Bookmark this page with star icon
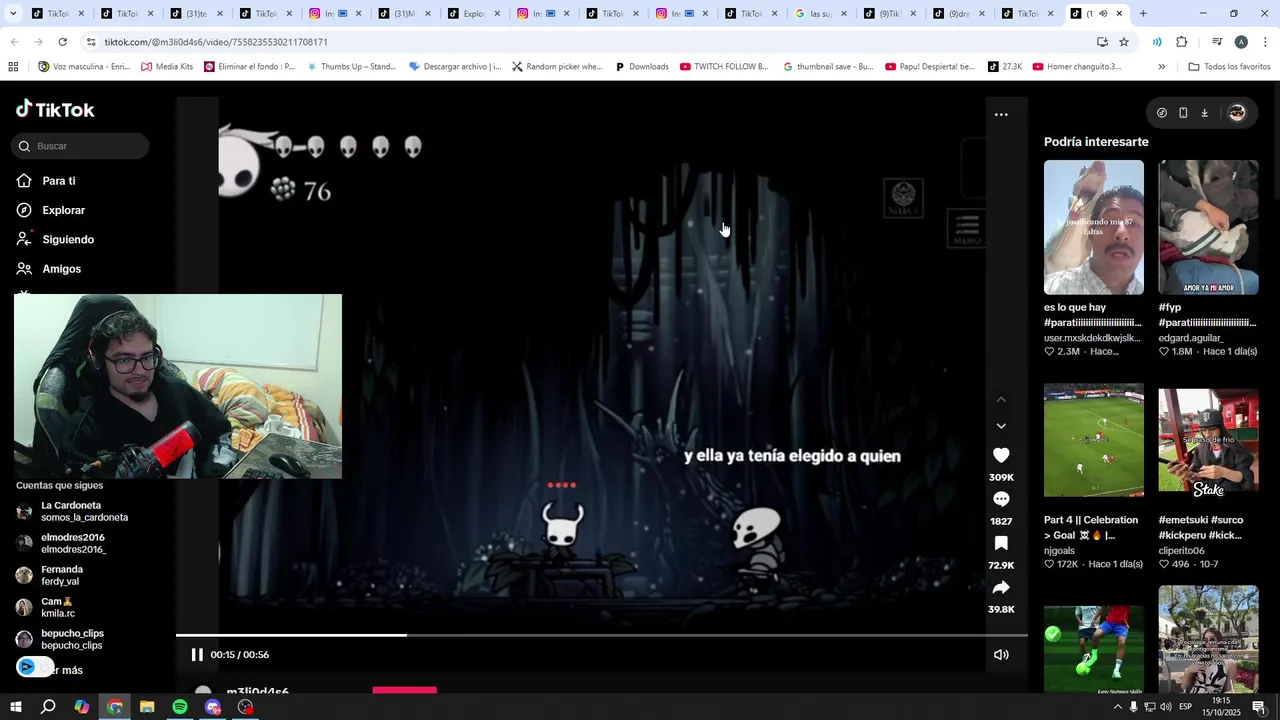 click(x=1124, y=42)
